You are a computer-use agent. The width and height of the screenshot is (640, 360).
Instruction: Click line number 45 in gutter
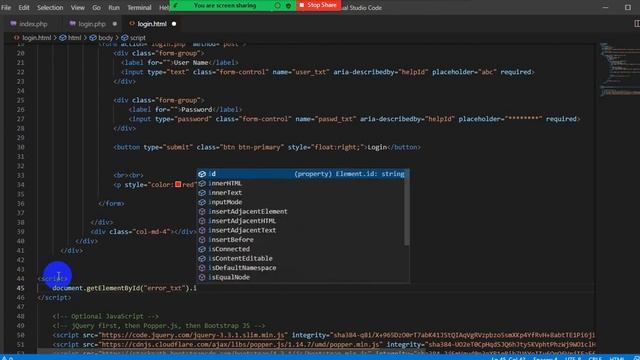tap(20, 288)
